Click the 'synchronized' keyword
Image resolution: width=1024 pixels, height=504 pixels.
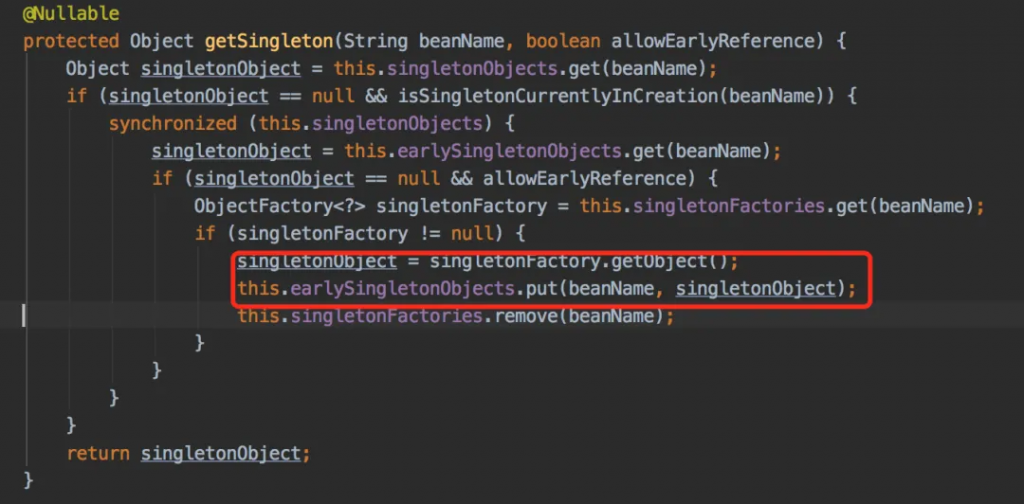pos(172,123)
